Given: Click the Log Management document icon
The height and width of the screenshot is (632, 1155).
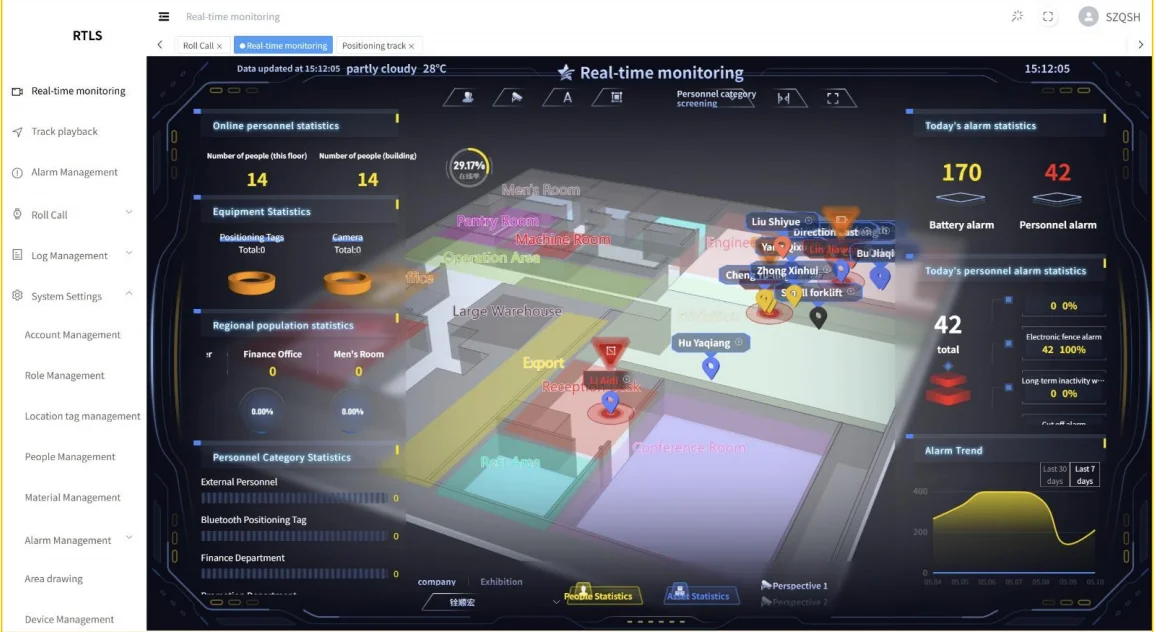Looking at the screenshot, I should tap(17, 255).
